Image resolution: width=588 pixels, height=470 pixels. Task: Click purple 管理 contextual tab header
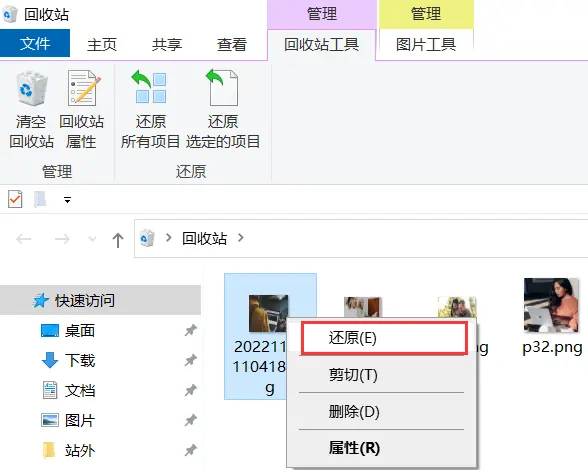(x=322, y=14)
